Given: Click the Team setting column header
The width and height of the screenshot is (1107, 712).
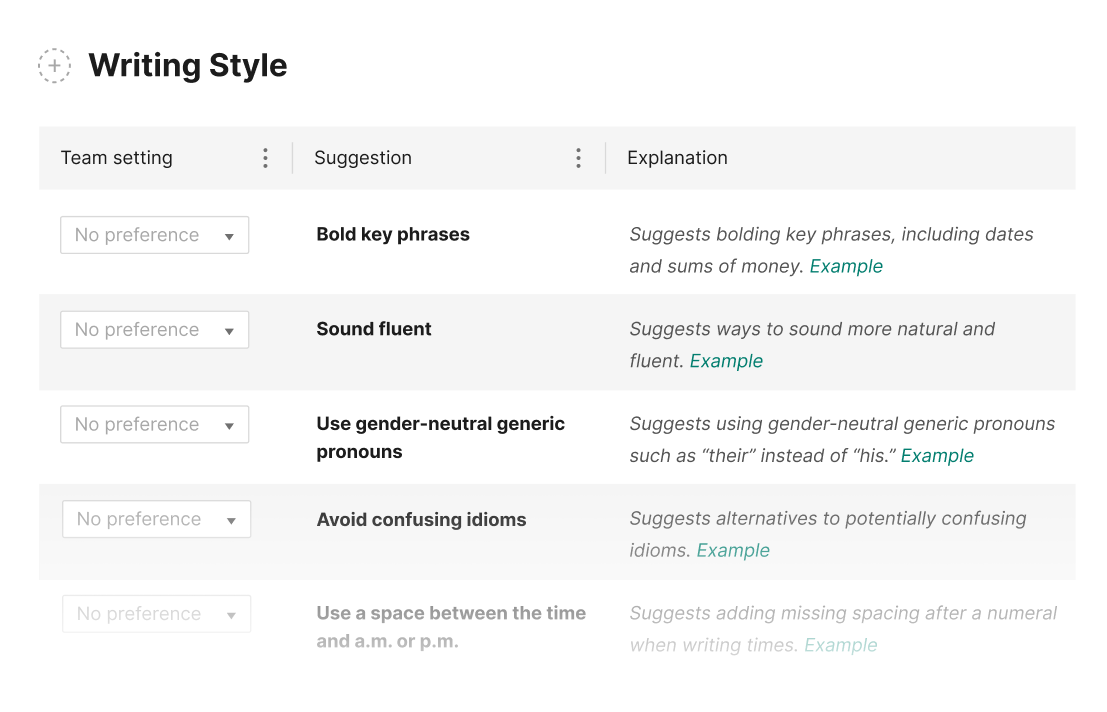Looking at the screenshot, I should pyautogui.click(x=116, y=157).
